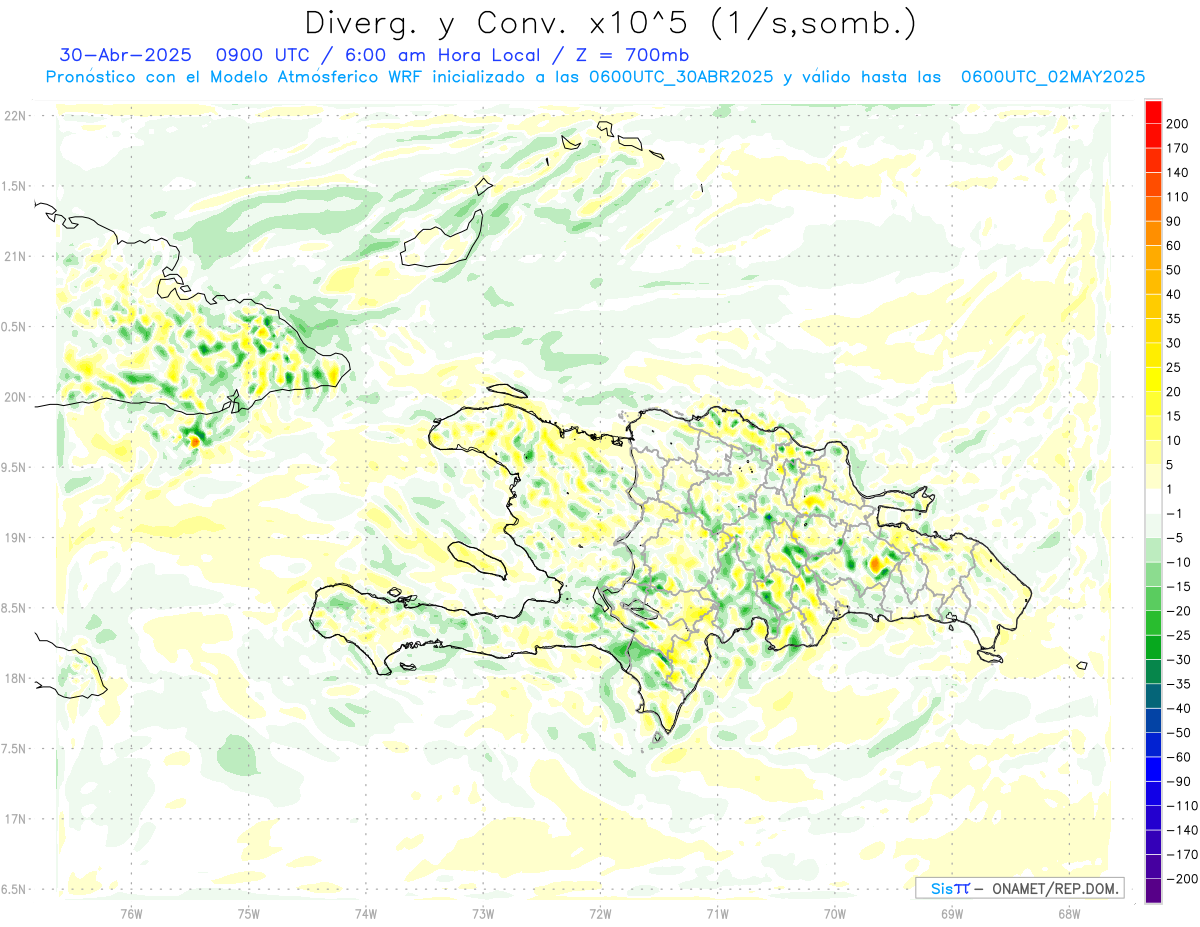Click the colorbar value label '-5'
1200x927 pixels.
(x=1175, y=538)
